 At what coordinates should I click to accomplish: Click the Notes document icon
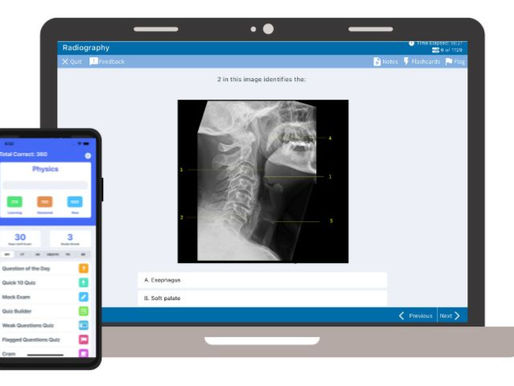click(x=377, y=62)
